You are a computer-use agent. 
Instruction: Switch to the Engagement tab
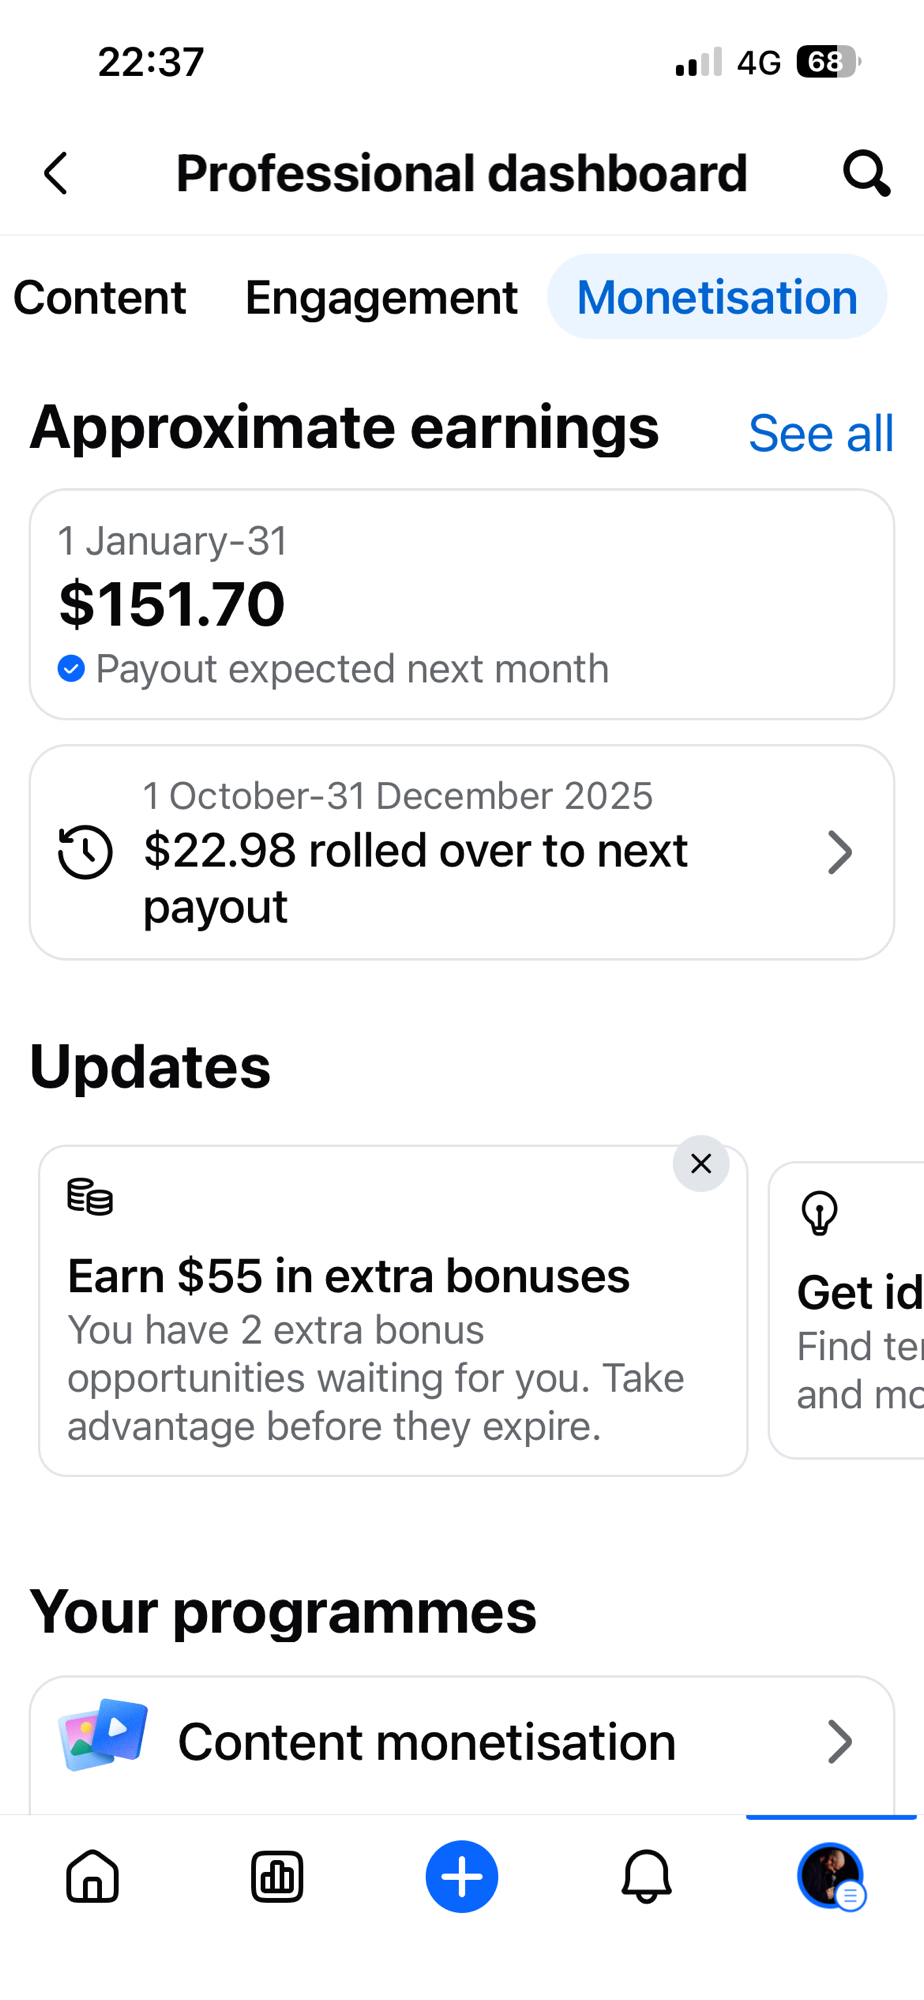tap(381, 298)
